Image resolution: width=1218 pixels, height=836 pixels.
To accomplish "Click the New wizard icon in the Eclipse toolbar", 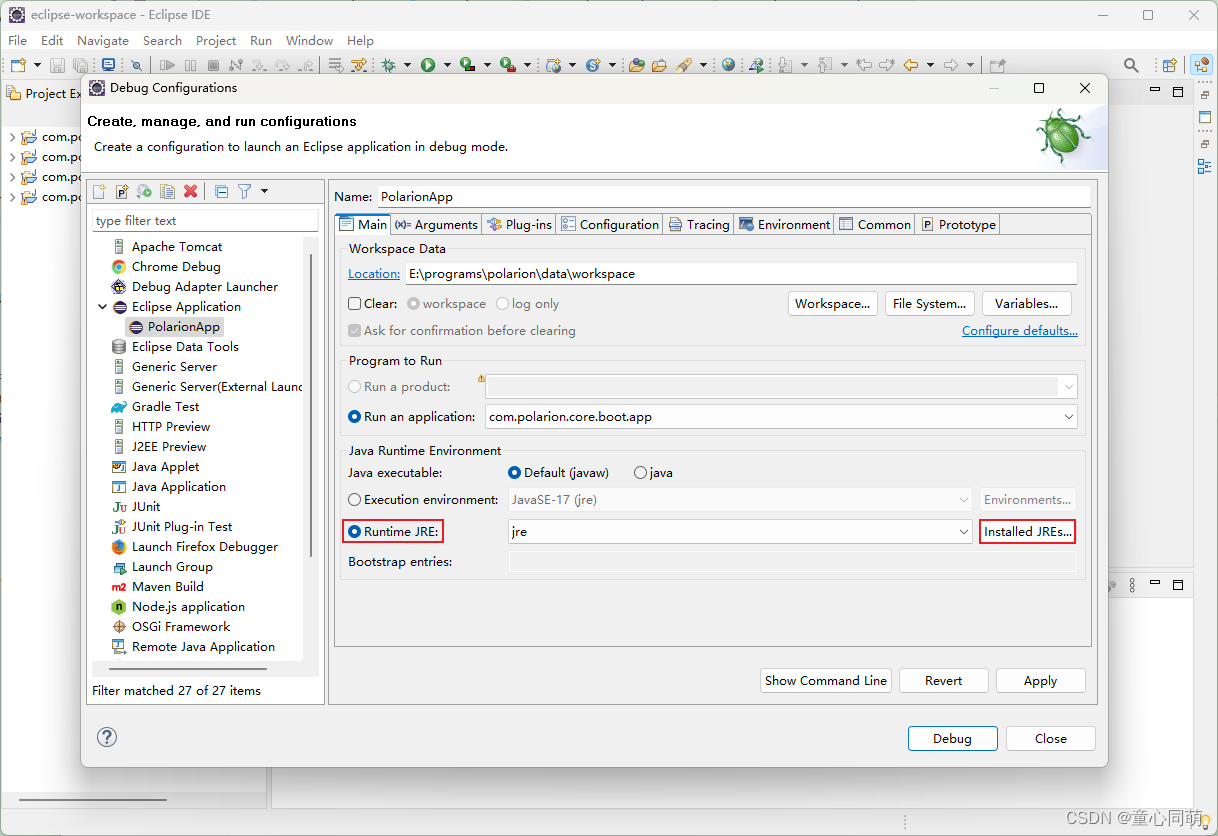I will click(x=18, y=65).
